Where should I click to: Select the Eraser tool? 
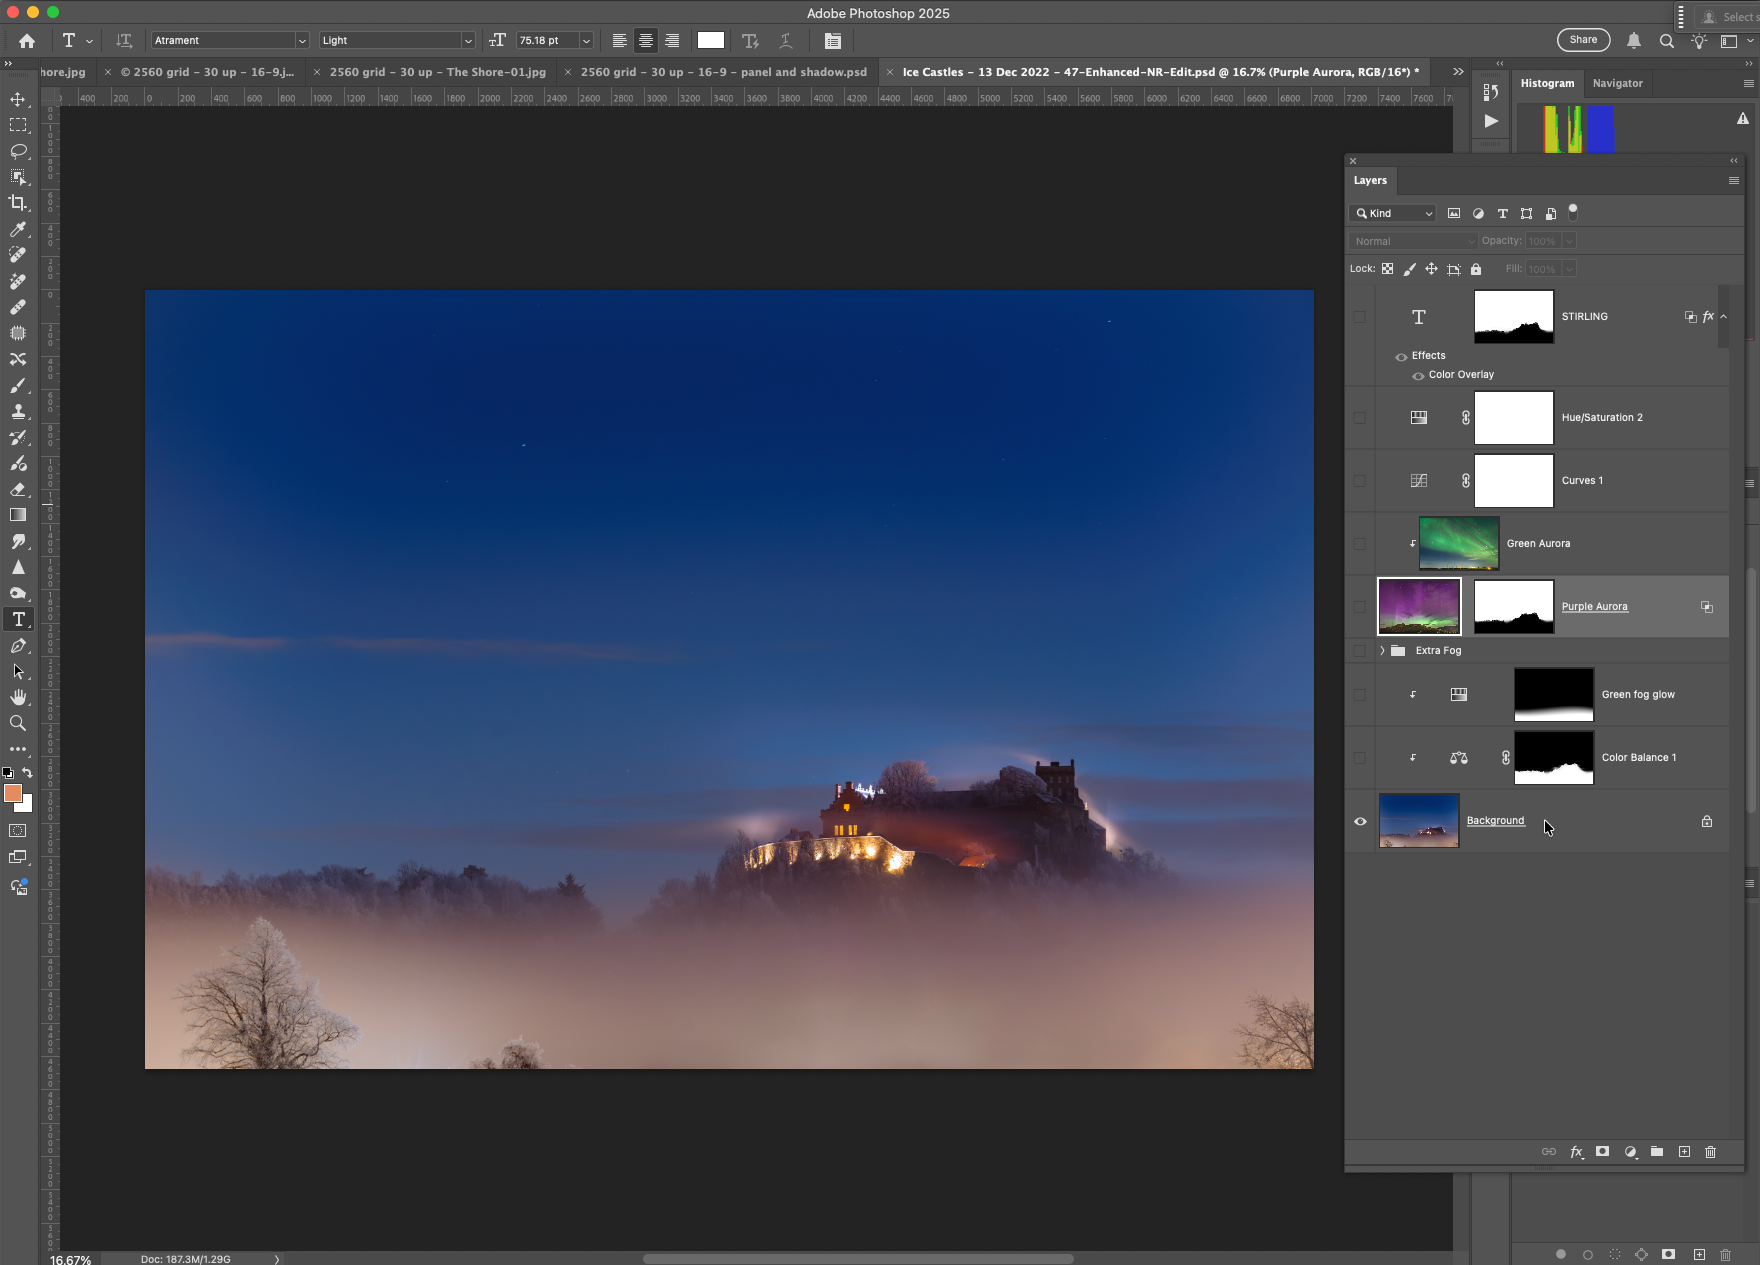click(x=18, y=489)
